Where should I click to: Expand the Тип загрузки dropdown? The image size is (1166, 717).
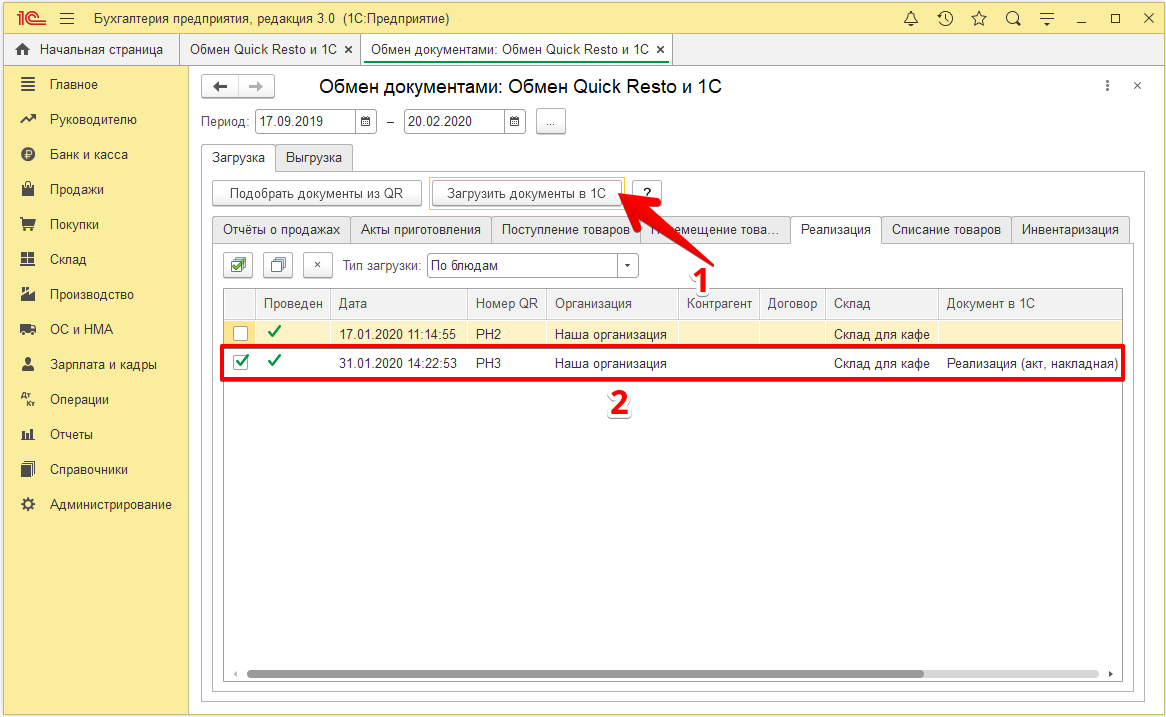pyautogui.click(x=628, y=266)
